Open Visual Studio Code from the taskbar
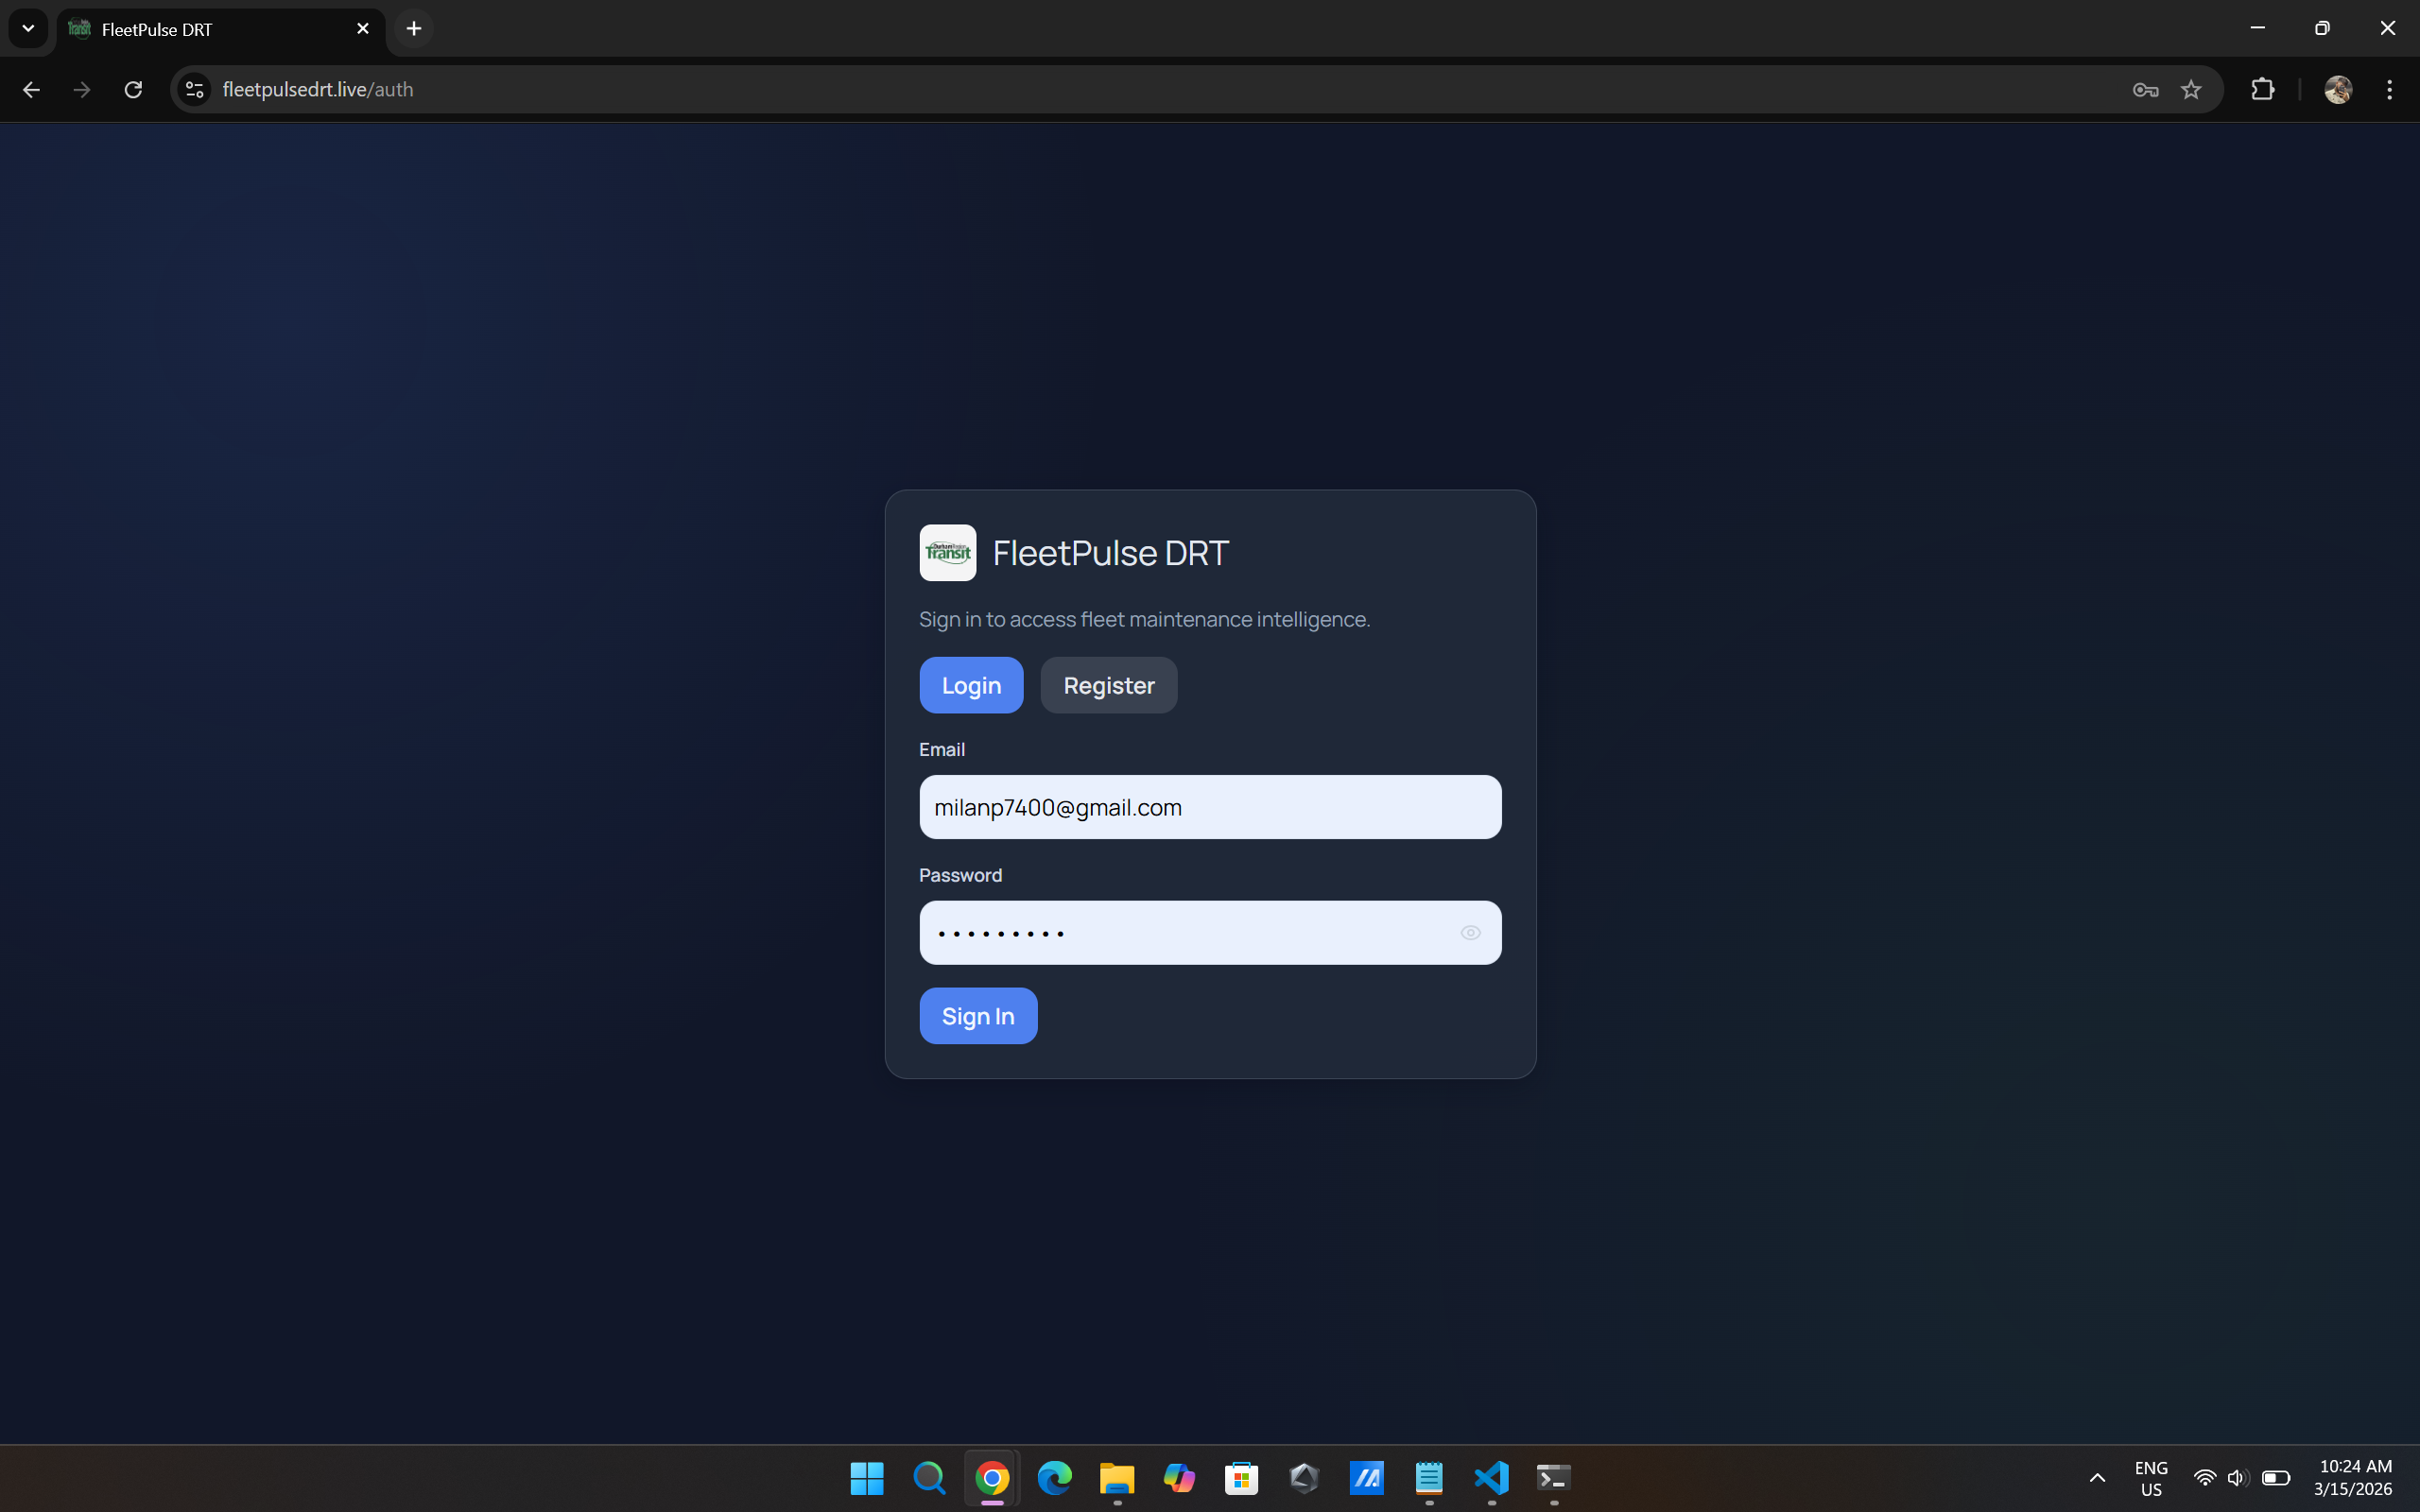 1491,1478
